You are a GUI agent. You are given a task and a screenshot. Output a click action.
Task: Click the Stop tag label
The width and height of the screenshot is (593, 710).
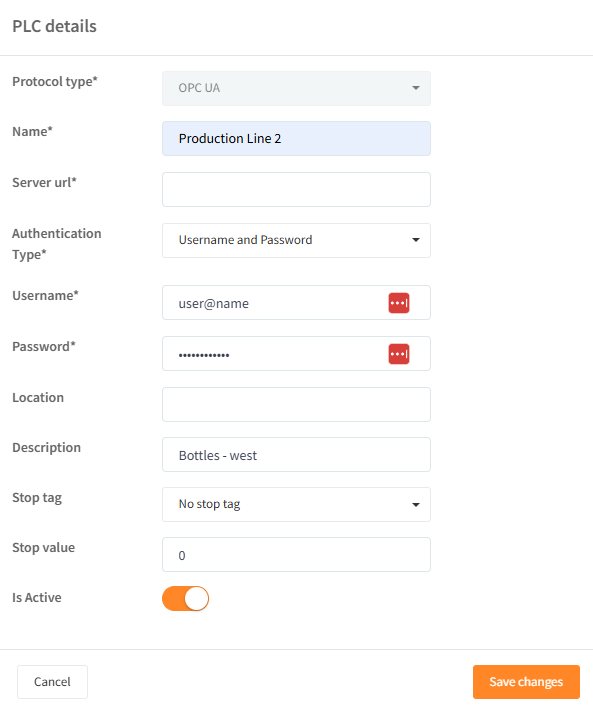point(37,498)
